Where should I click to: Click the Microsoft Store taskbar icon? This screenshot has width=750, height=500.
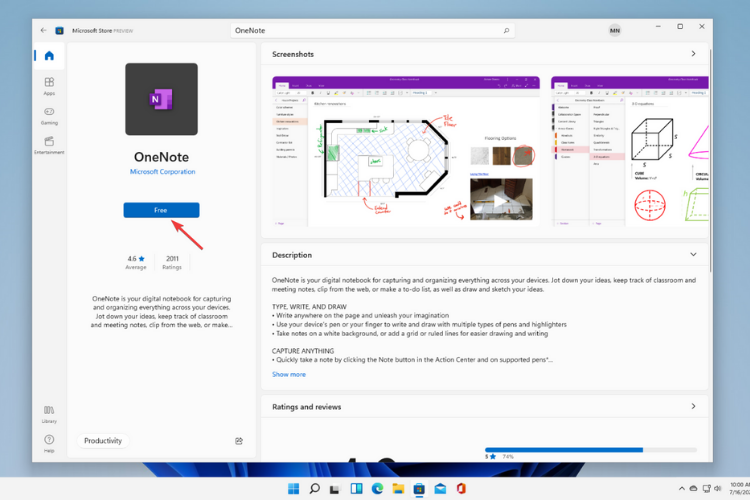pos(419,489)
